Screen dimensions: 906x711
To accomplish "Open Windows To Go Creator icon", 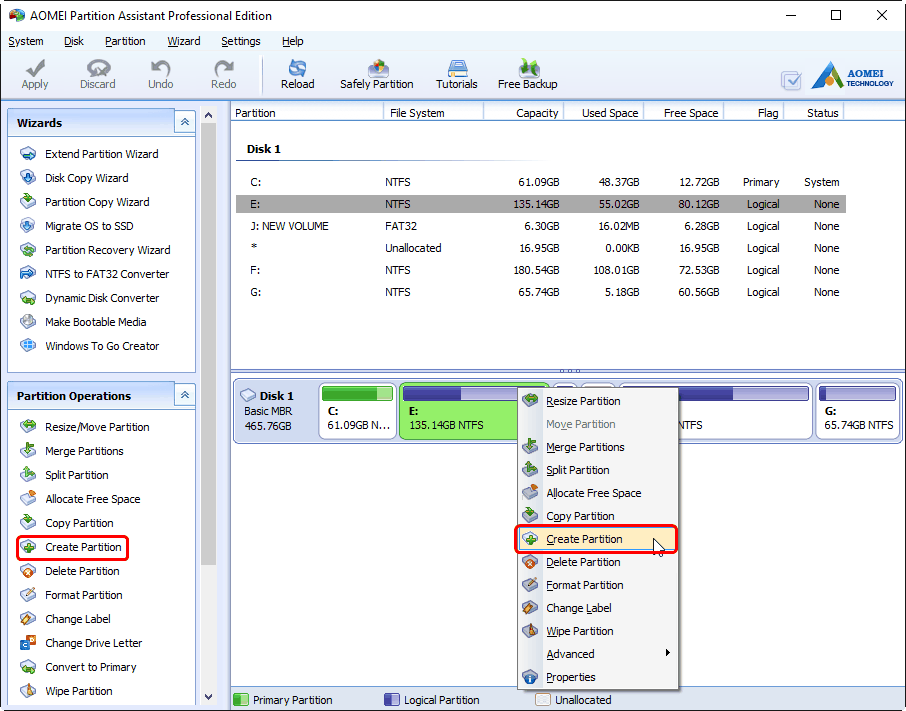I will coord(28,345).
